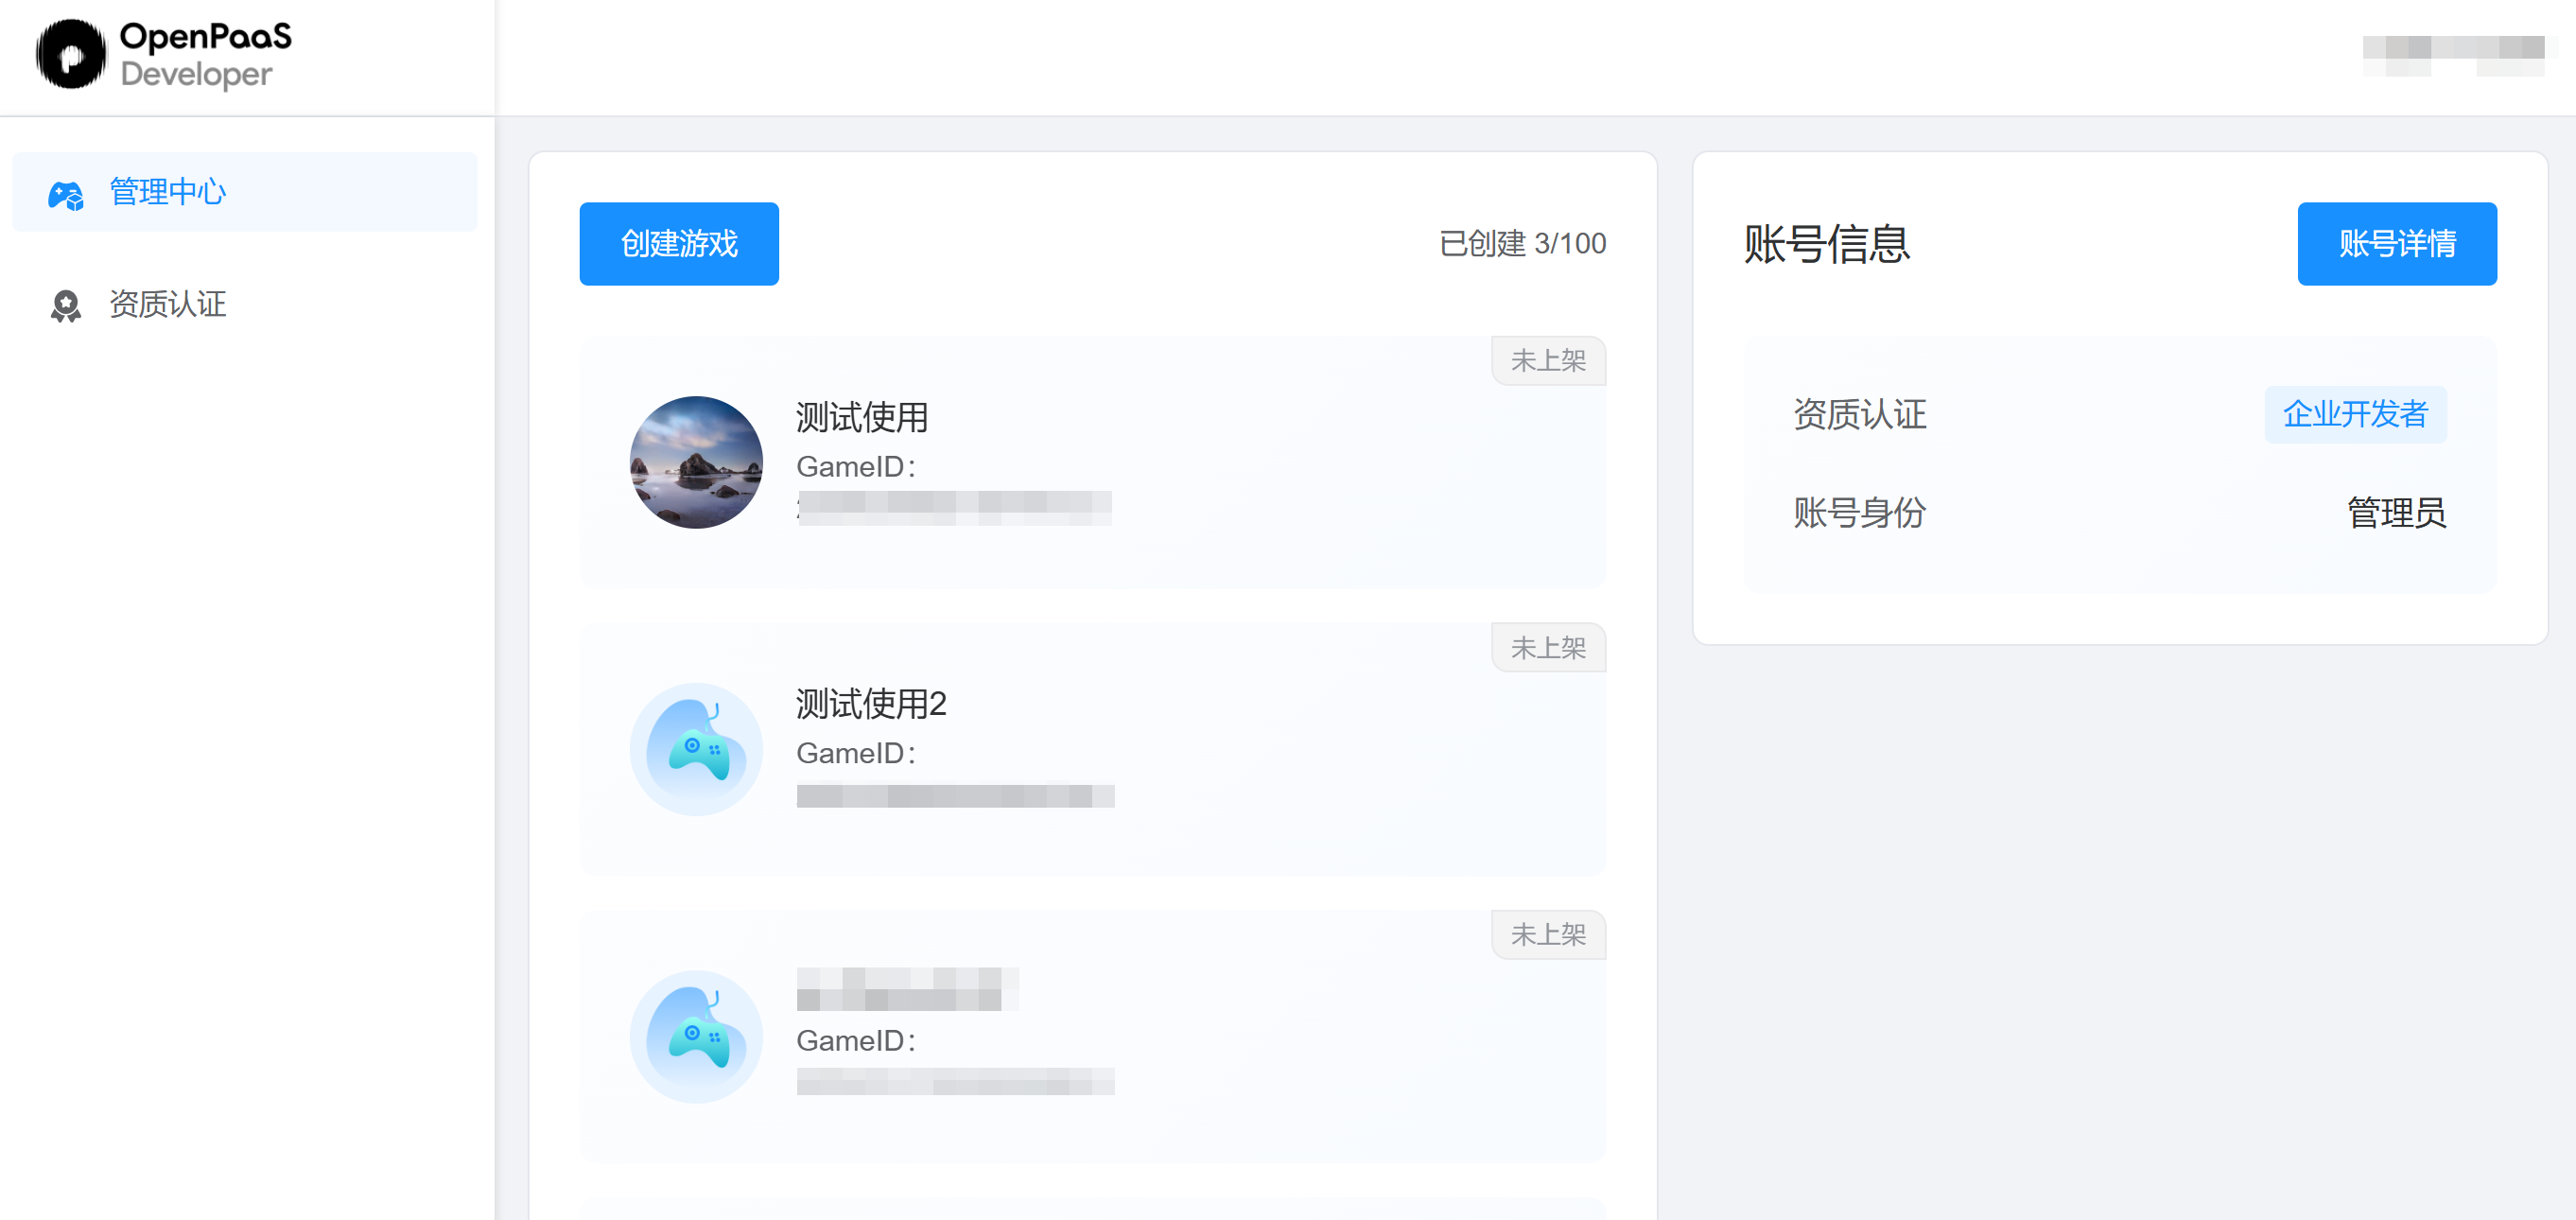This screenshot has height=1220, width=2576.
Task: Click the blurred title of third game
Action: (907, 989)
